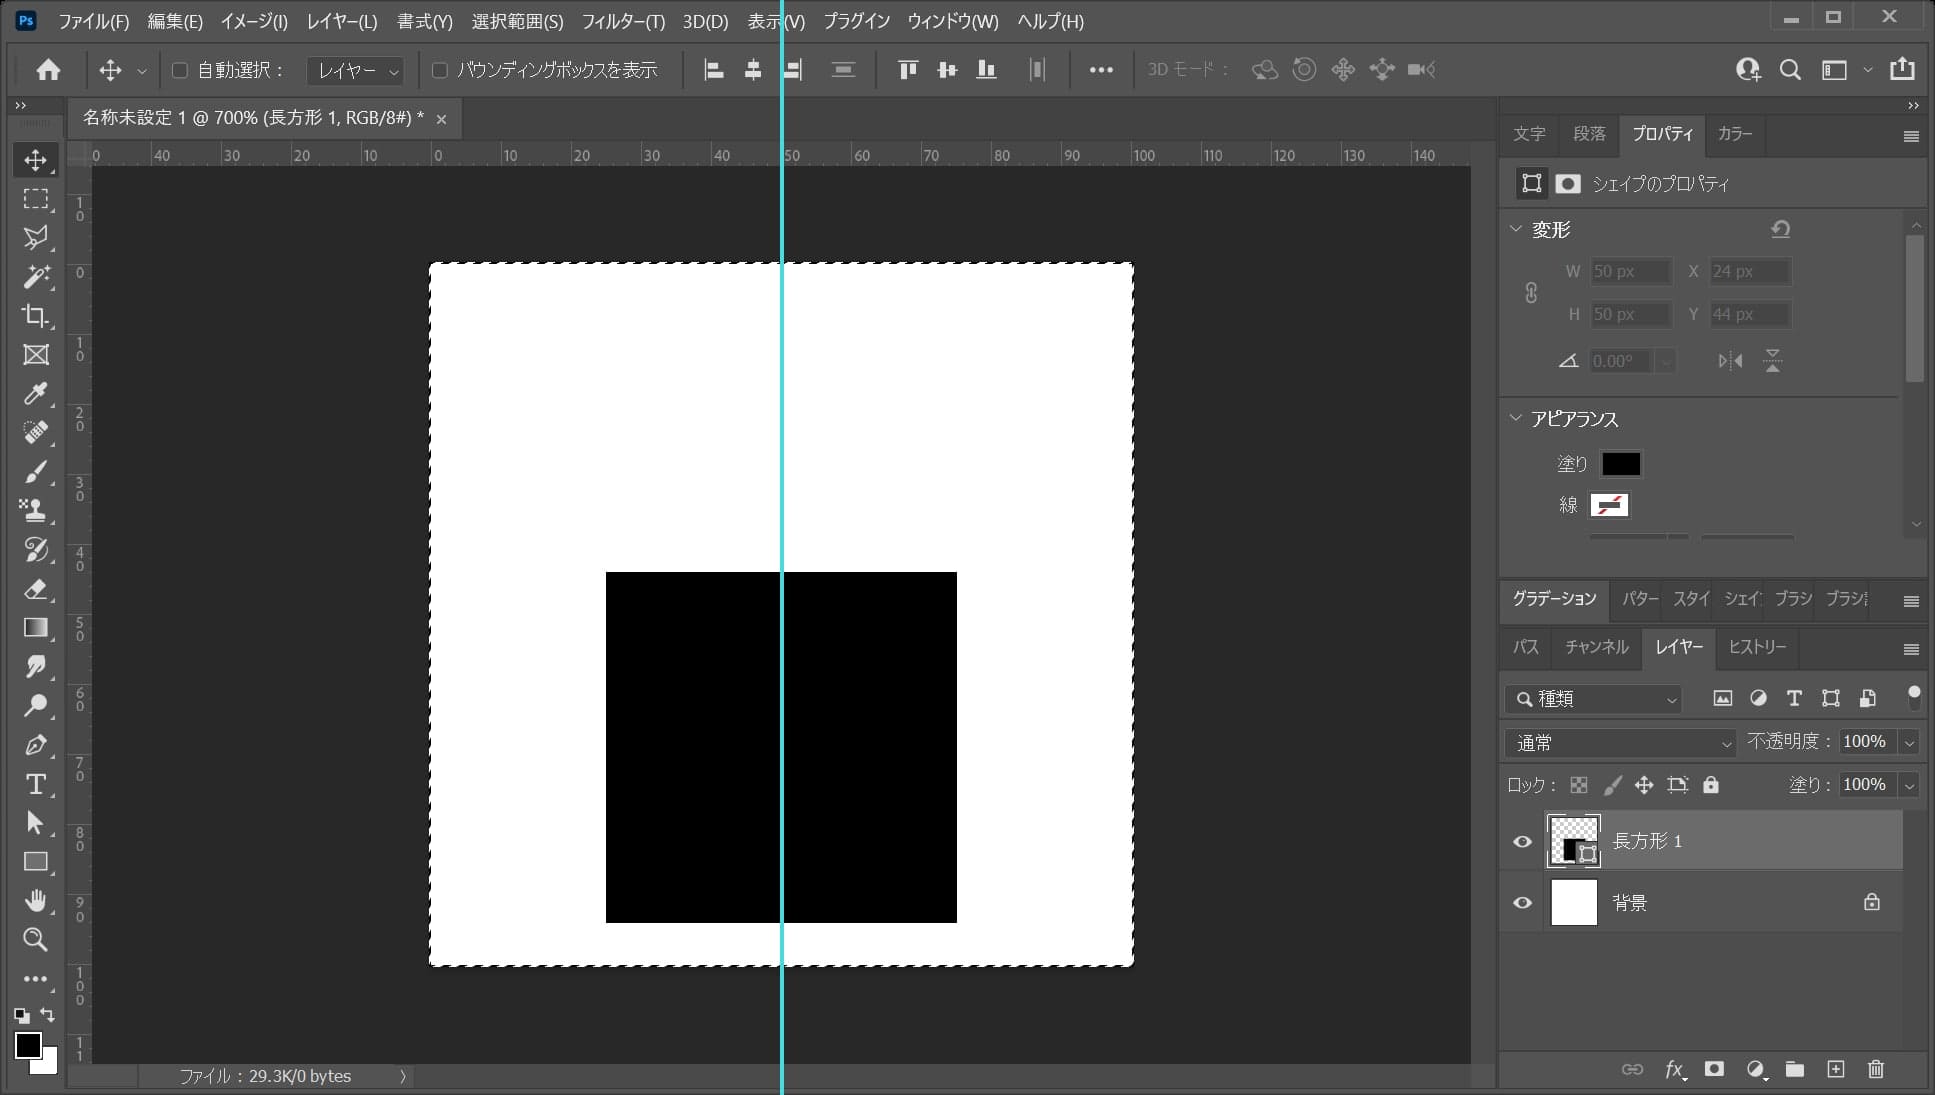Screen dimensions: 1935x1095
Task: Select the Move tool
Action: (x=36, y=158)
